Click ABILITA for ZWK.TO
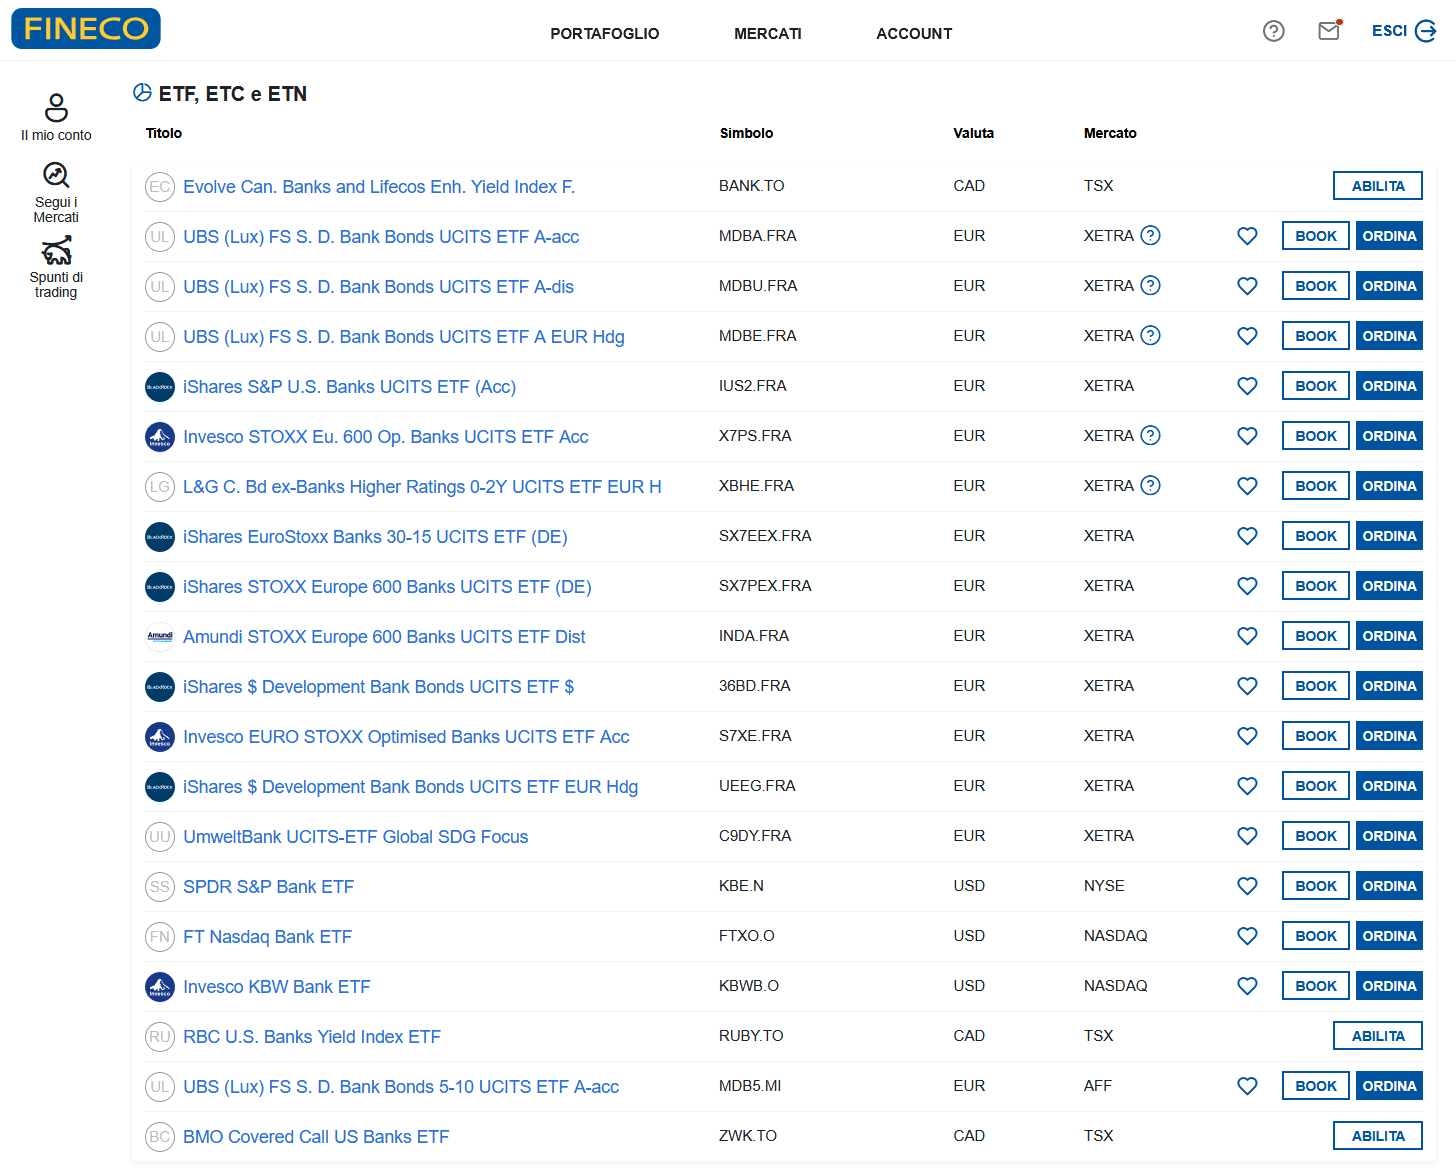Viewport: 1456px width, 1172px height. pos(1378,1136)
